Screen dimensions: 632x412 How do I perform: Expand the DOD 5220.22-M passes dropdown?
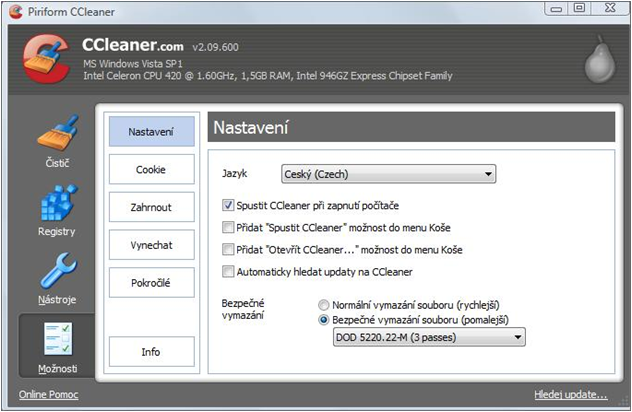[429, 337]
